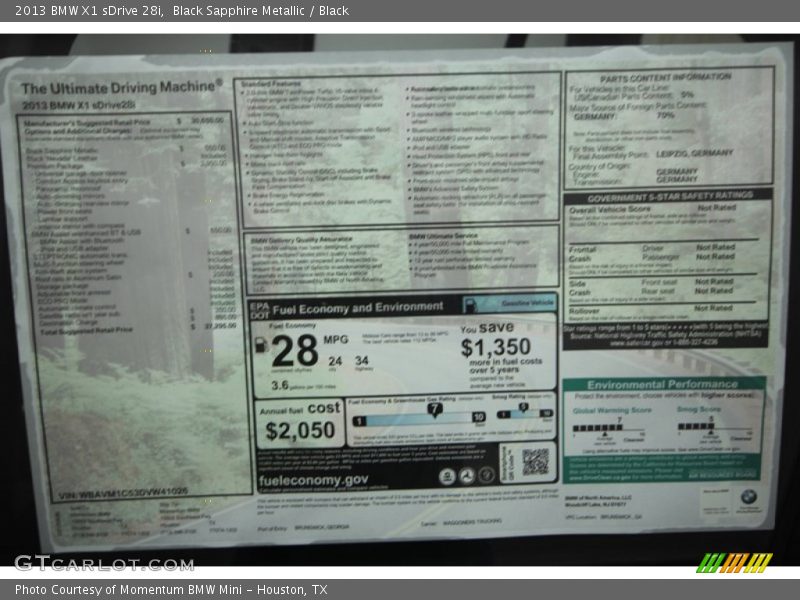800x600 pixels.
Task: Click the '2013 BMW X1 sDrive28i' sticker subtitle
Action: coord(79,106)
